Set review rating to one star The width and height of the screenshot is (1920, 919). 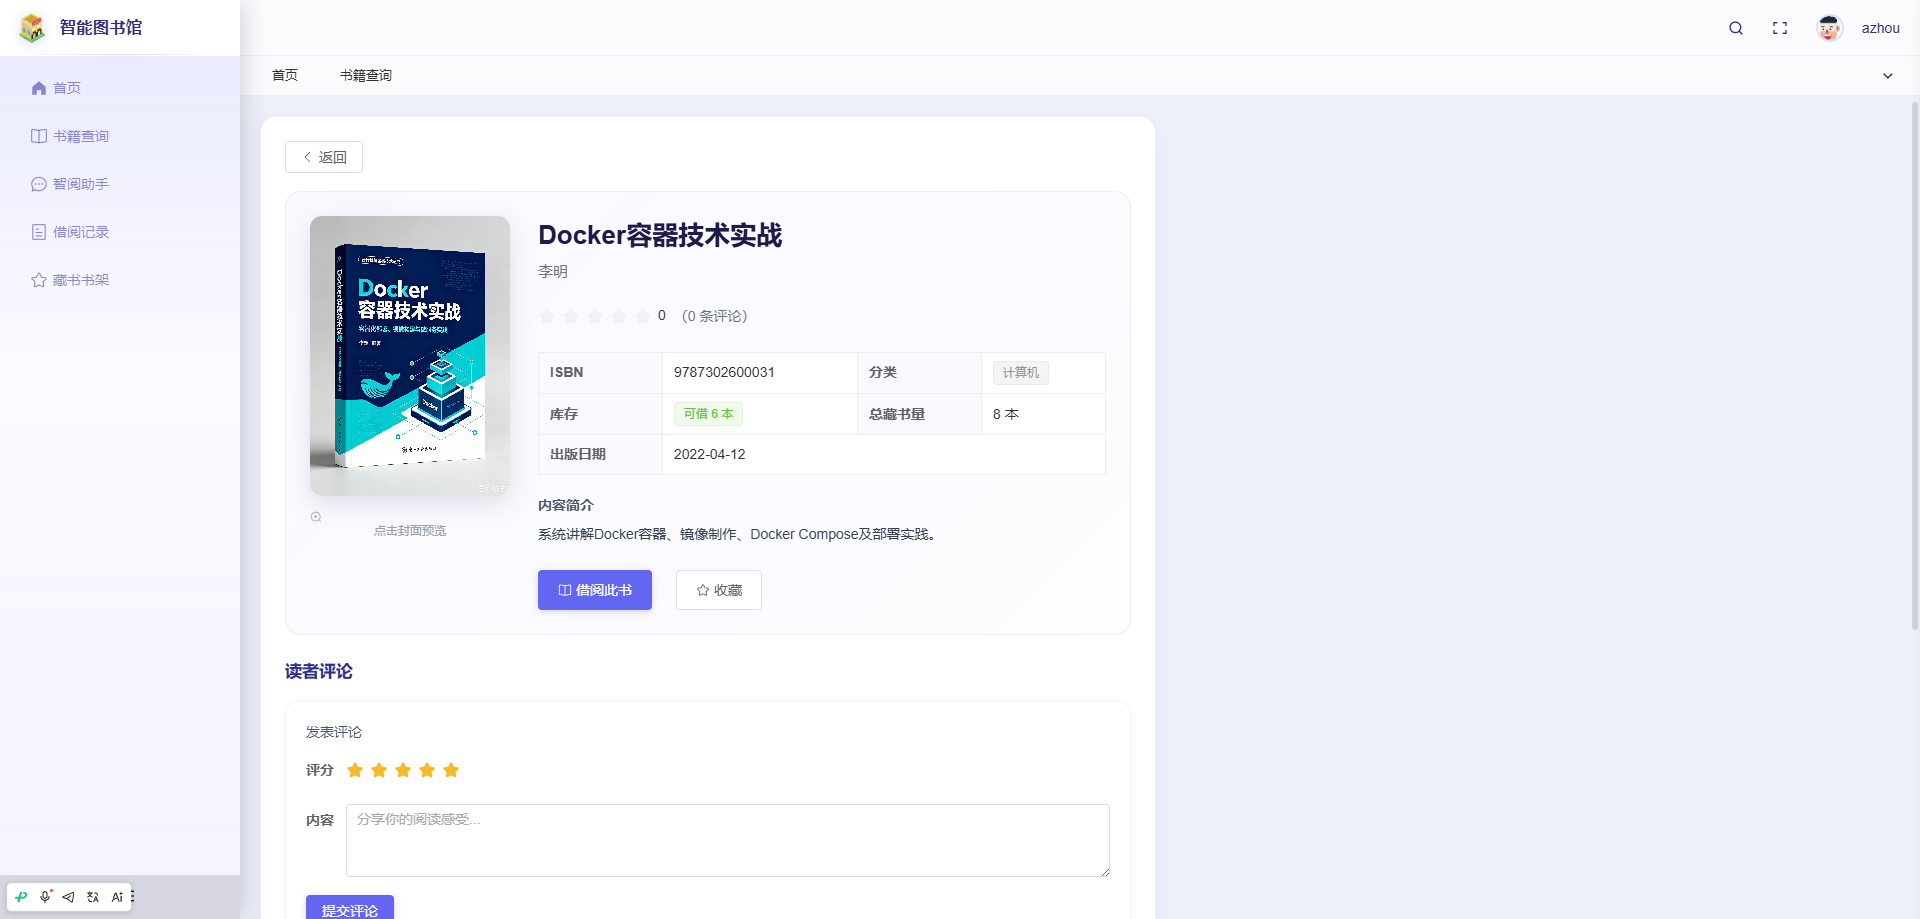[x=355, y=770]
